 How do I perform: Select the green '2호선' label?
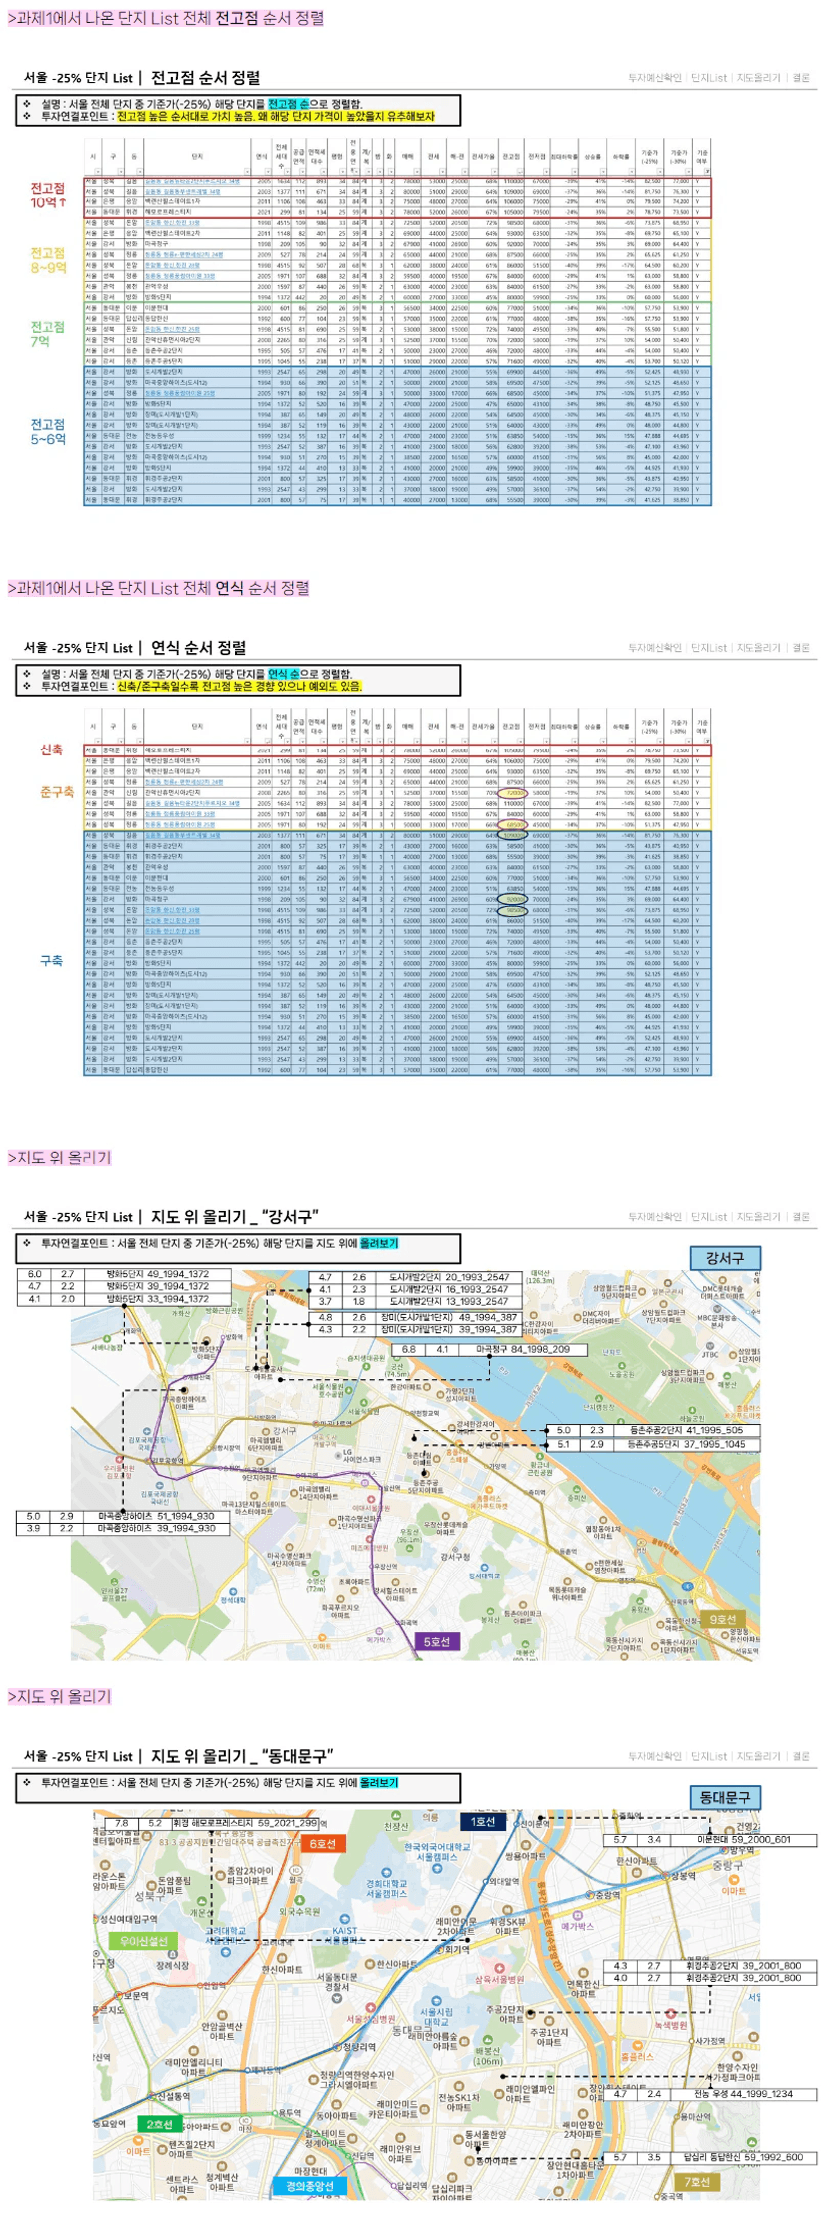click(159, 2124)
